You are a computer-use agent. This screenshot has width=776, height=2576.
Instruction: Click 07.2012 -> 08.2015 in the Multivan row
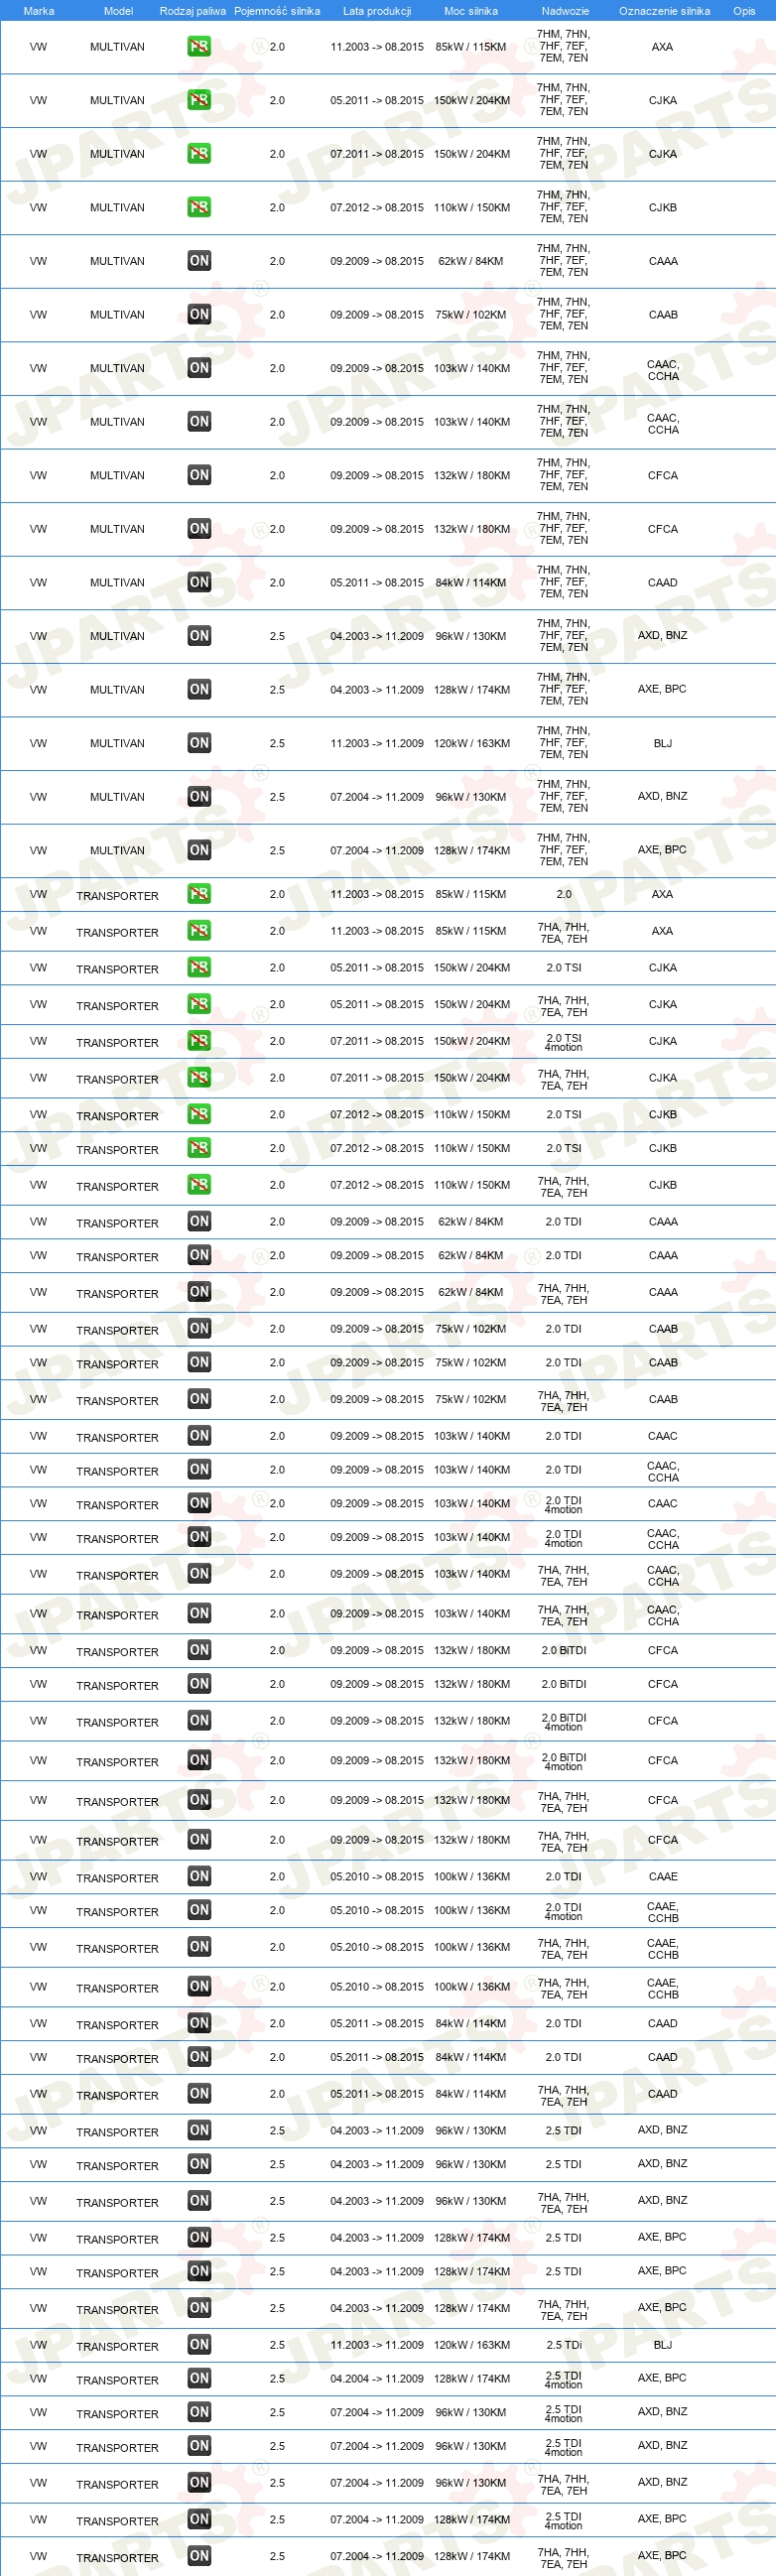click(x=377, y=208)
